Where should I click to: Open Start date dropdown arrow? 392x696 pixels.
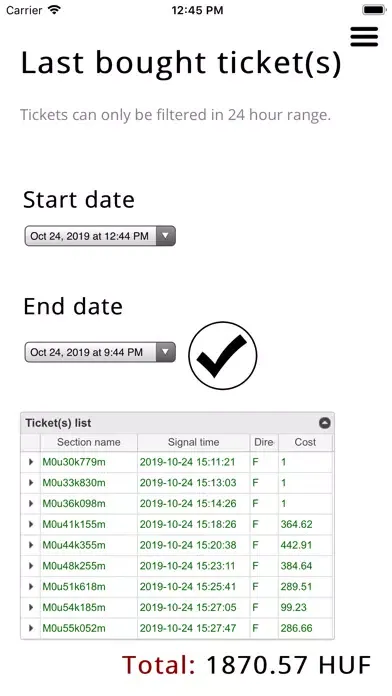165,236
